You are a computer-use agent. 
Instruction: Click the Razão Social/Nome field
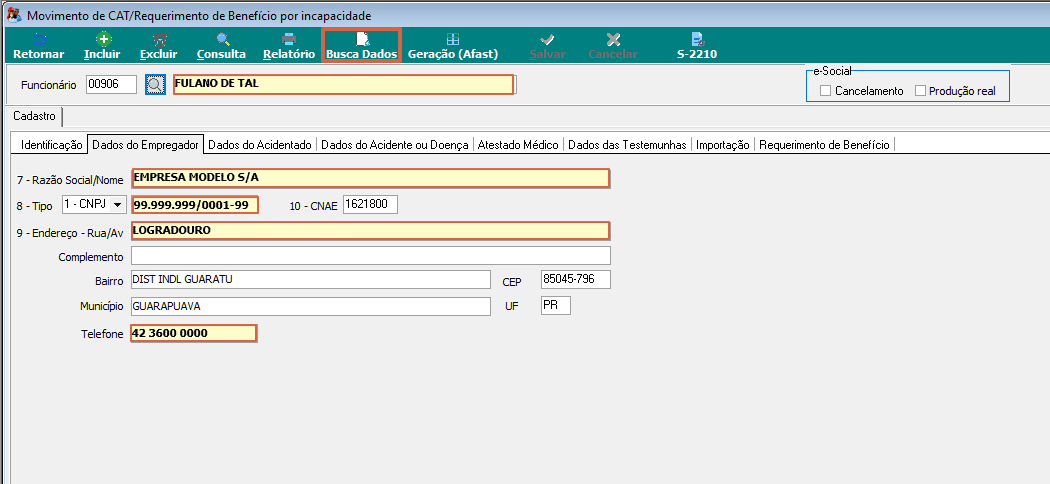(370, 178)
